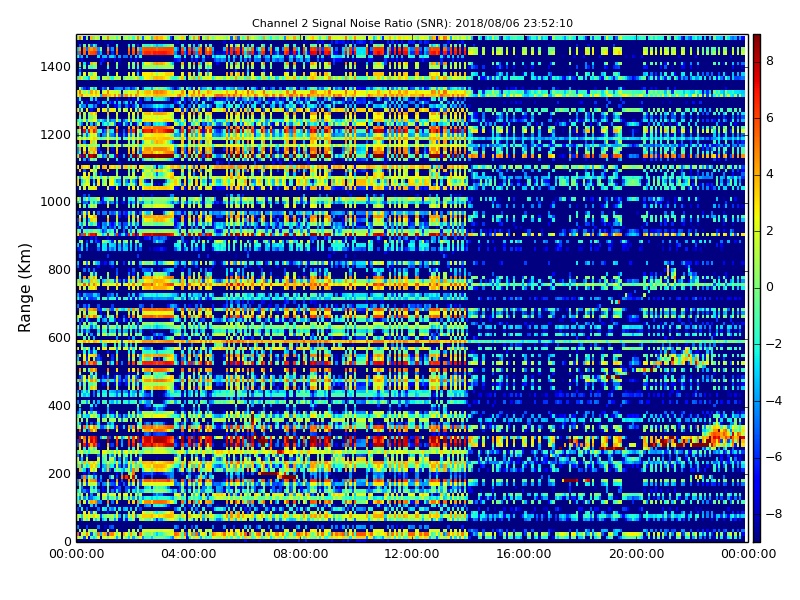Select the 800 range tick label
This screenshot has width=800, height=600.
tap(59, 270)
